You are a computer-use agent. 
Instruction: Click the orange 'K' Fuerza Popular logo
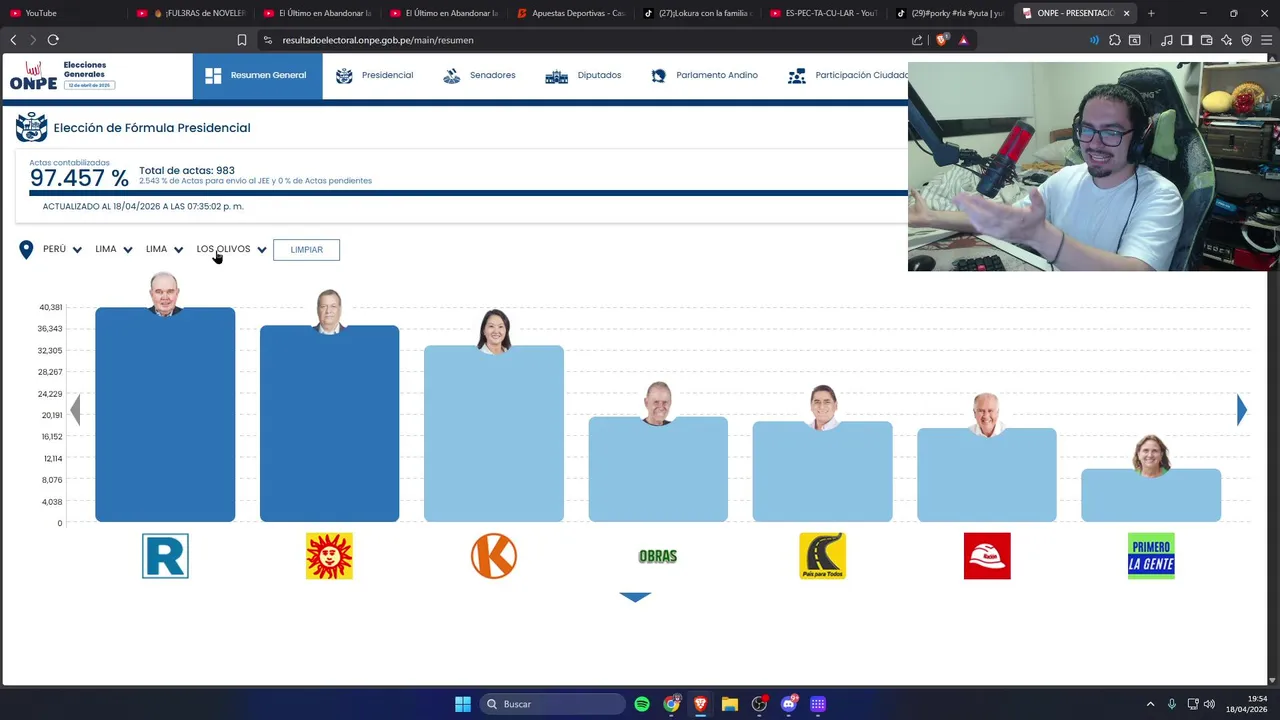coord(494,556)
